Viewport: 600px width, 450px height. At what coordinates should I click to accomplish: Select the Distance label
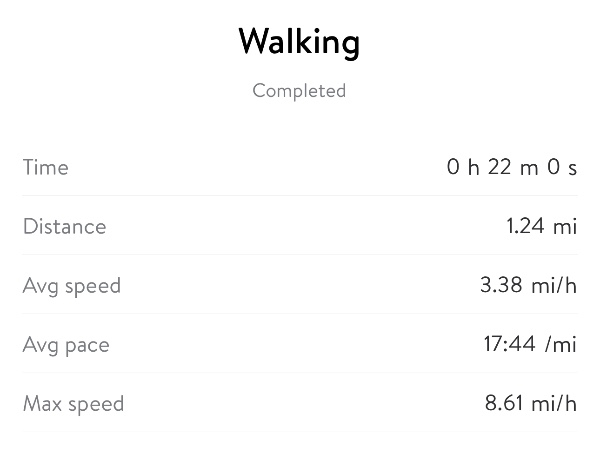(64, 226)
